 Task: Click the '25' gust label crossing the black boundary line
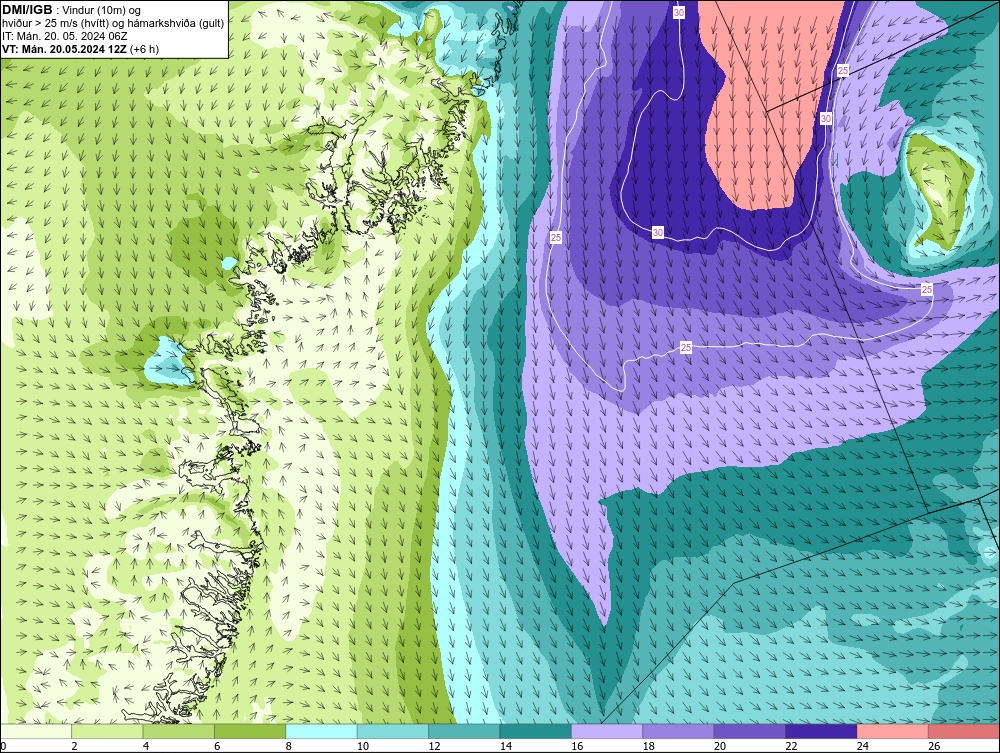coord(843,70)
